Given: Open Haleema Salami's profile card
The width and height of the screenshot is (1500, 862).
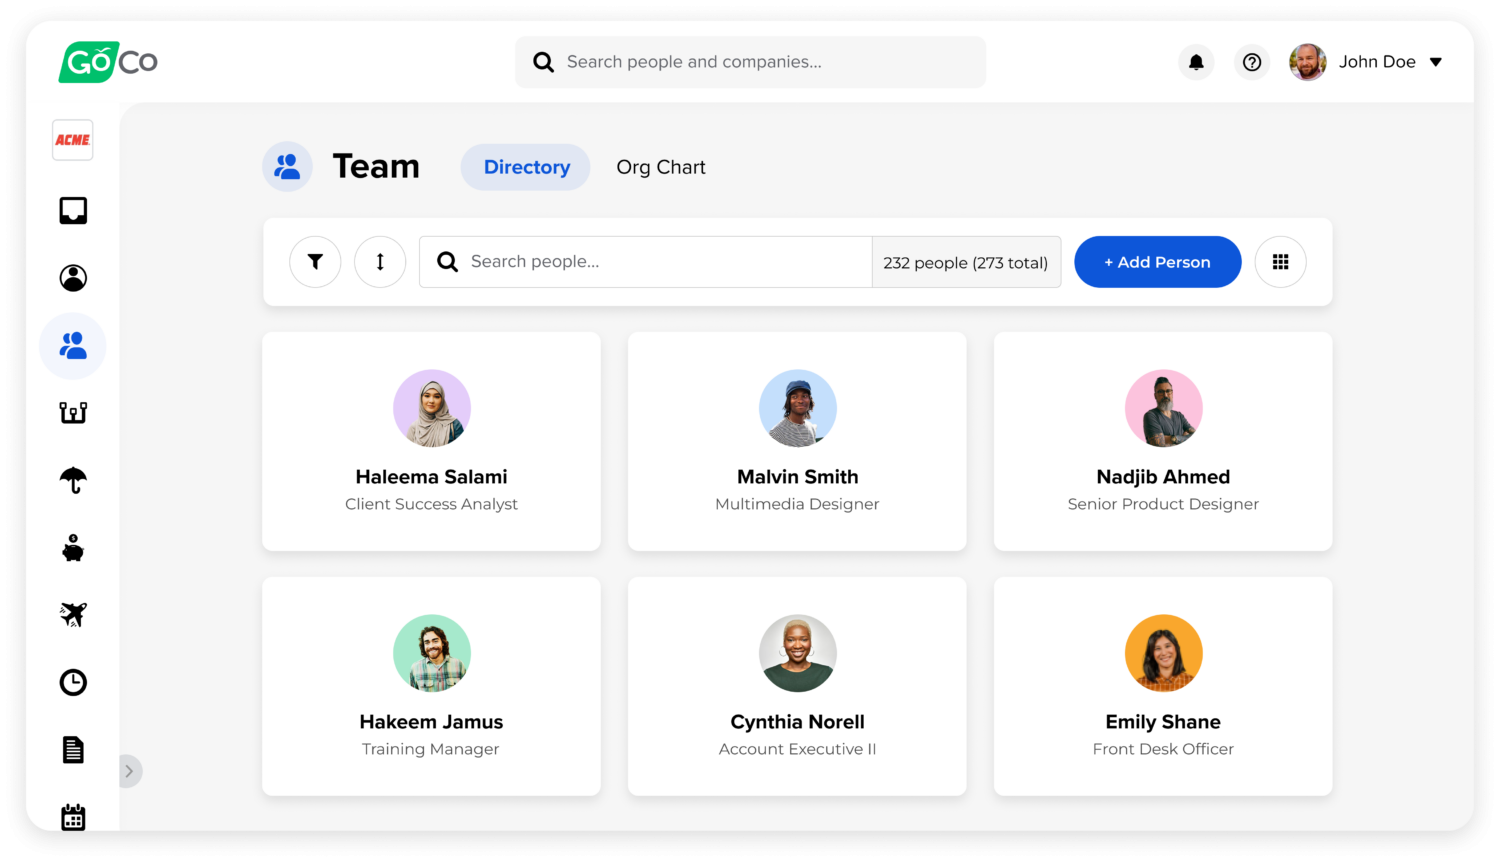Looking at the screenshot, I should click(432, 441).
